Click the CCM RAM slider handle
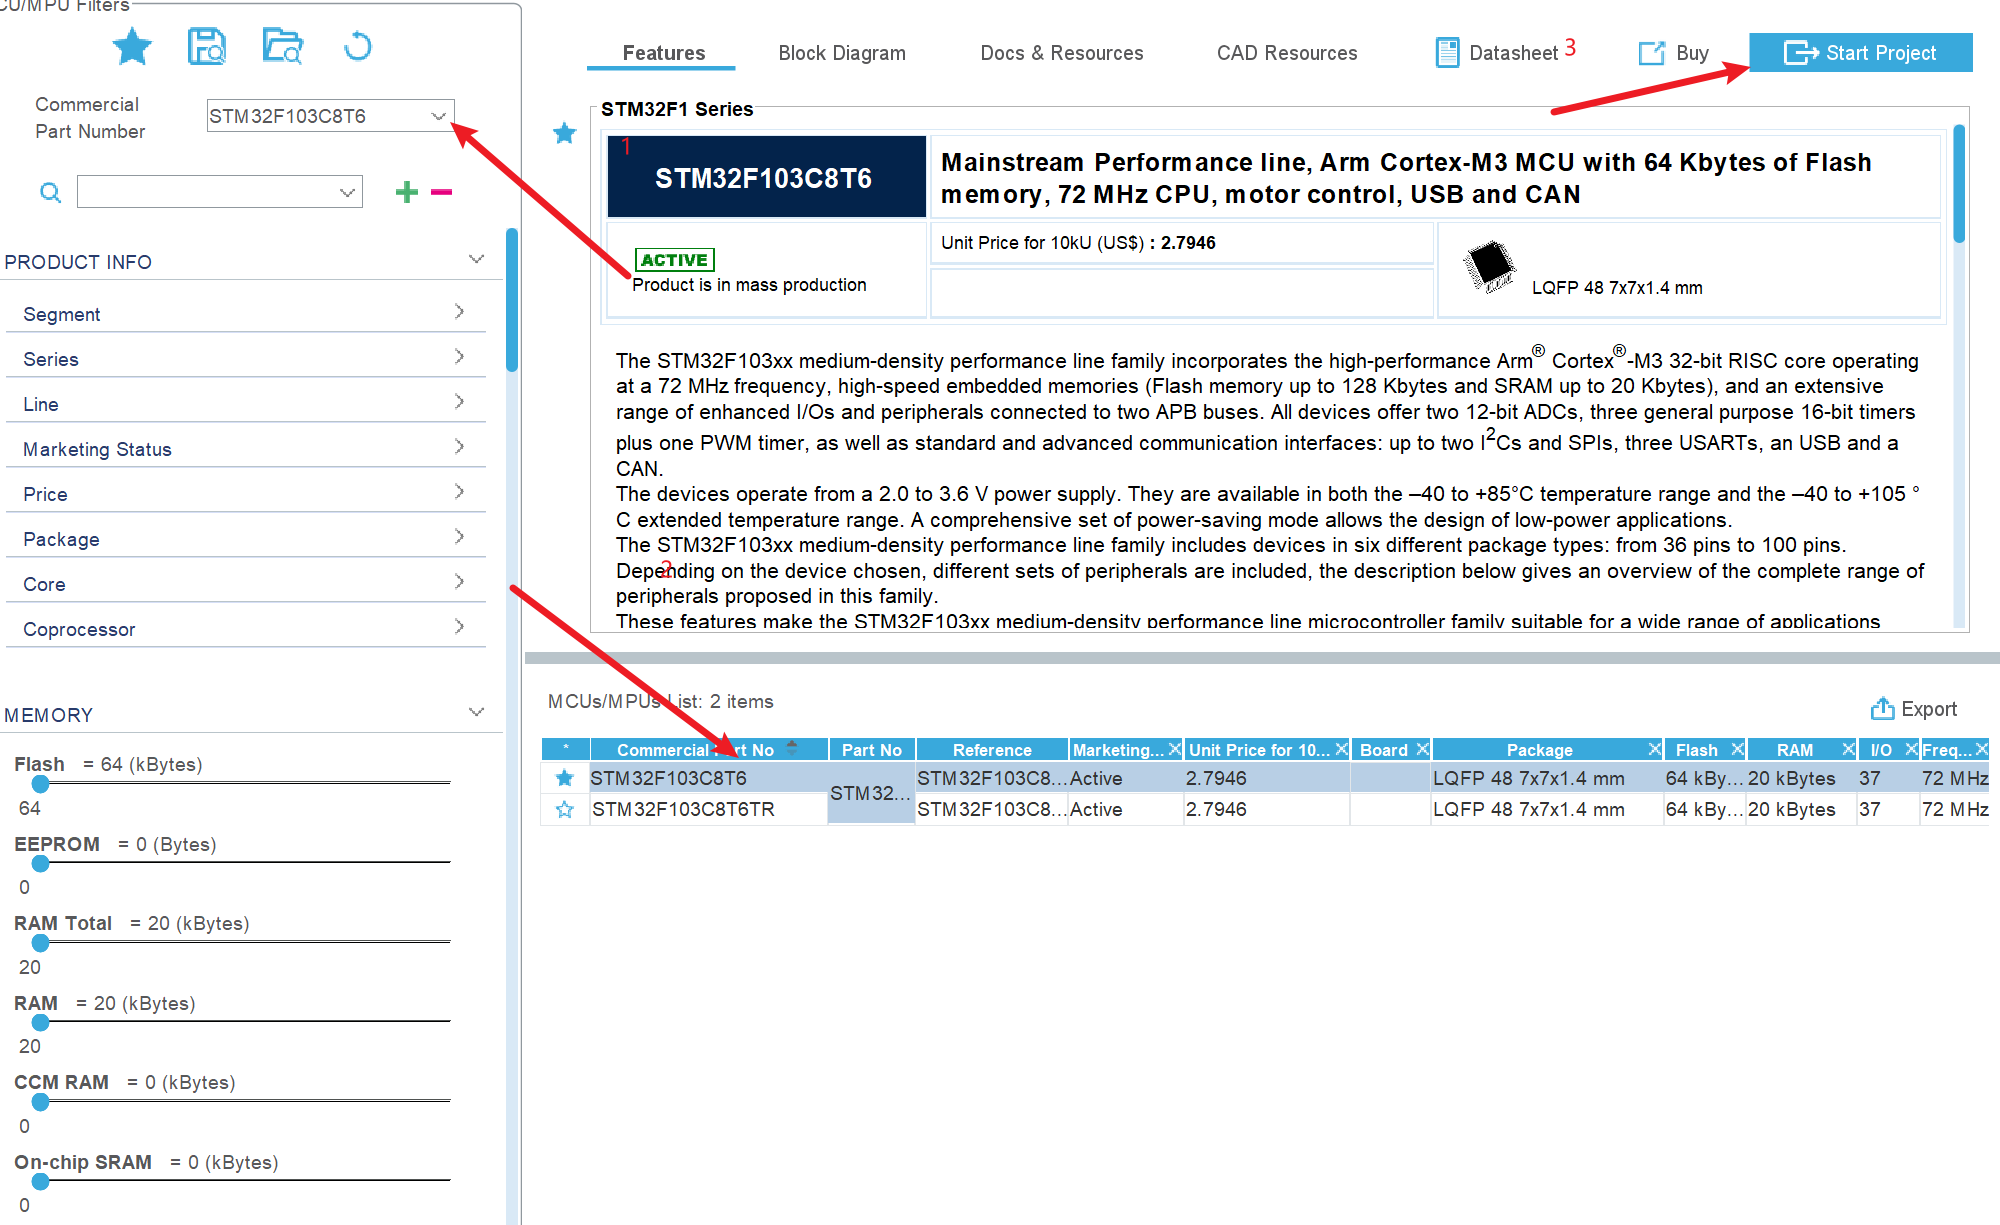This screenshot has height=1225, width=2000. [x=40, y=1102]
